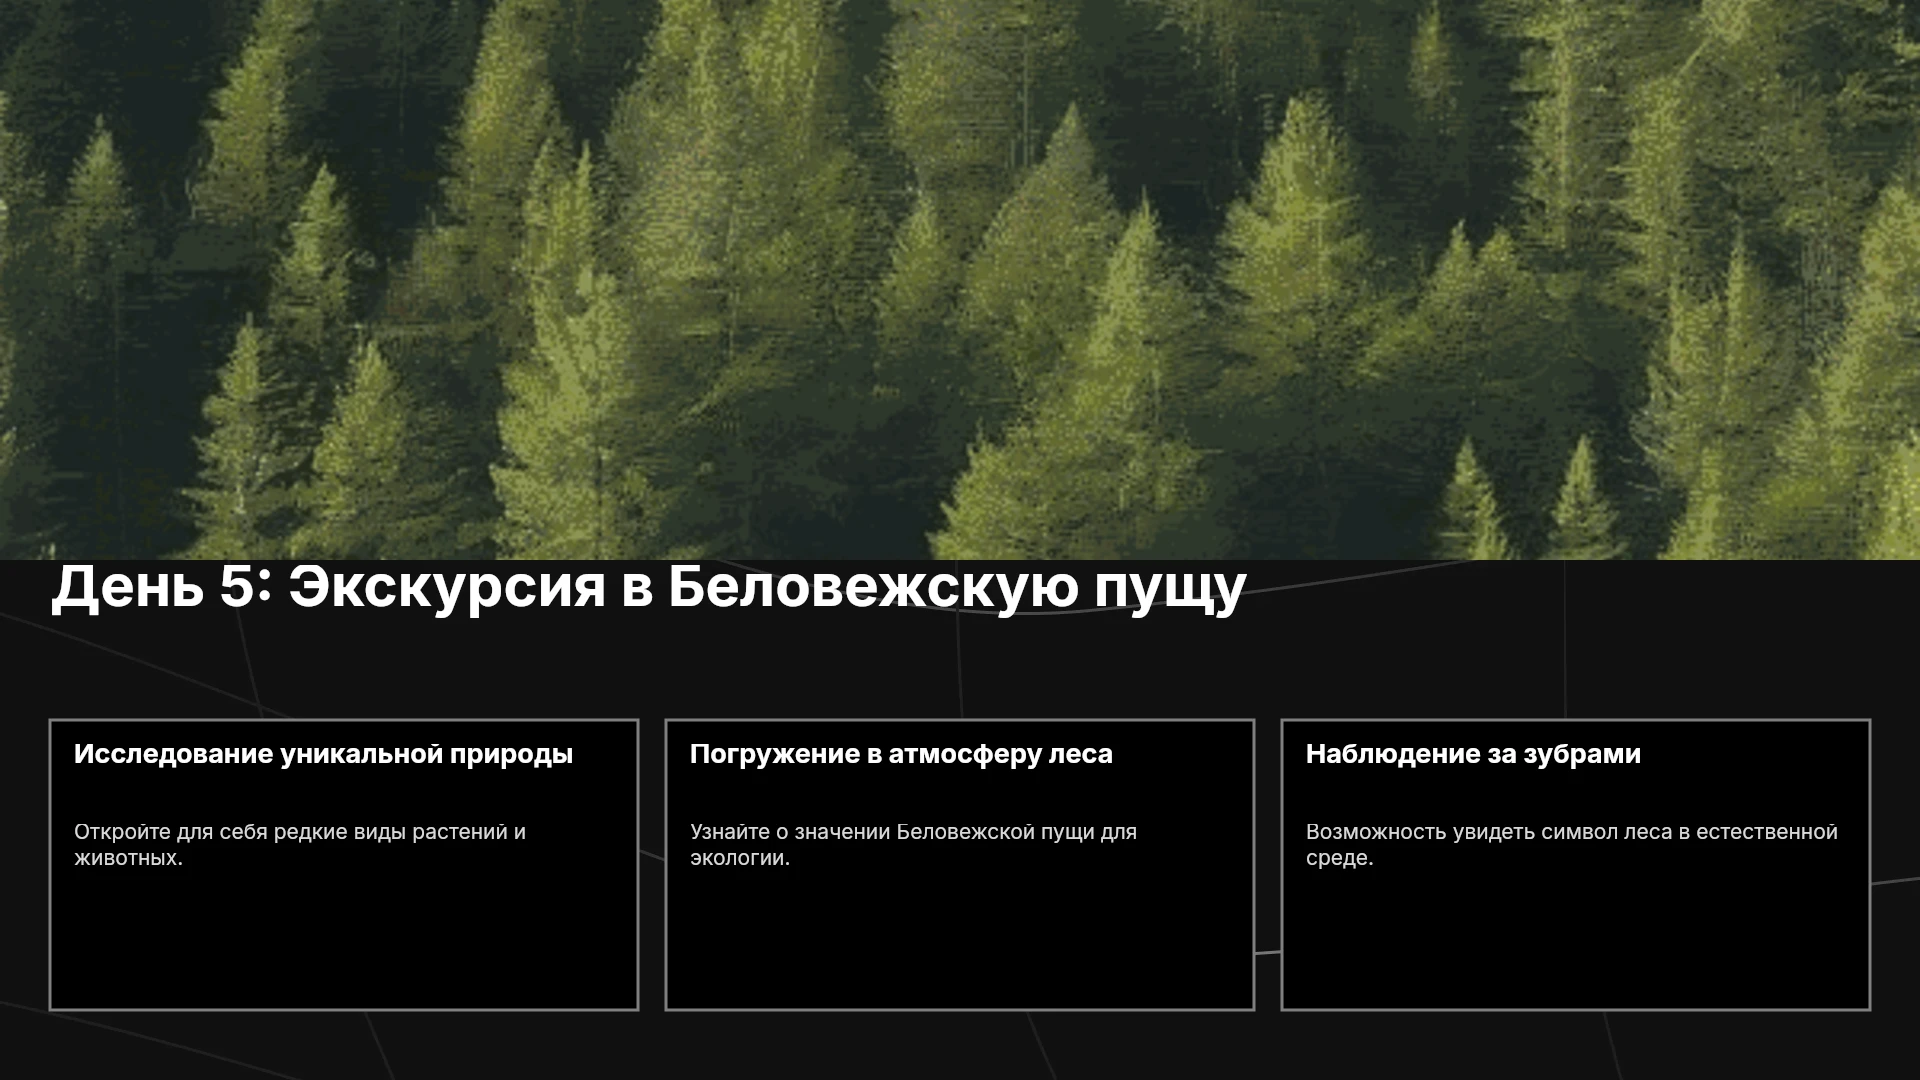1920x1080 pixels.
Task: Click the word Беловежскую in the title
Action: [872, 587]
